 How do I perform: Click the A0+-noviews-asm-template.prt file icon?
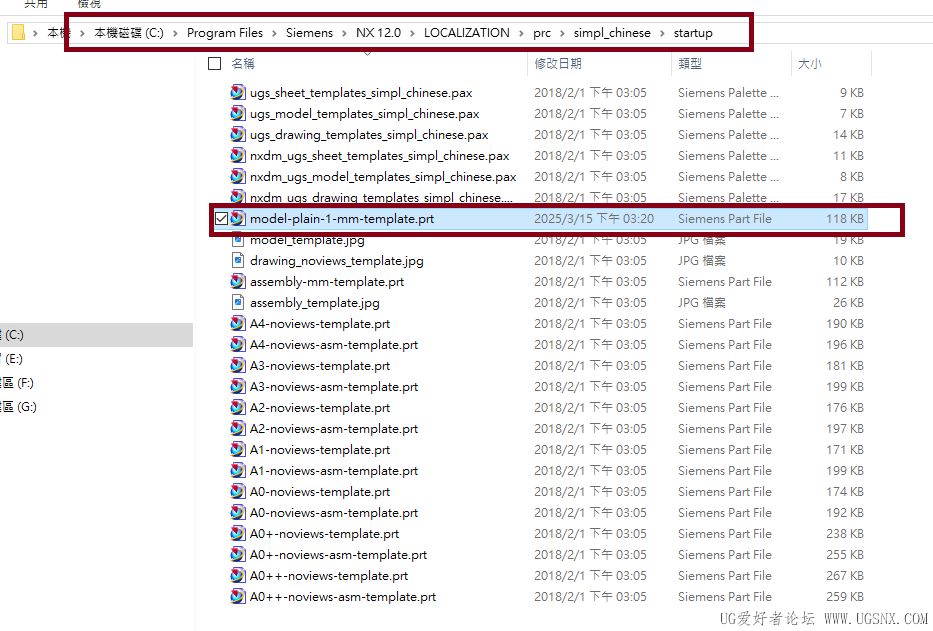pos(237,554)
